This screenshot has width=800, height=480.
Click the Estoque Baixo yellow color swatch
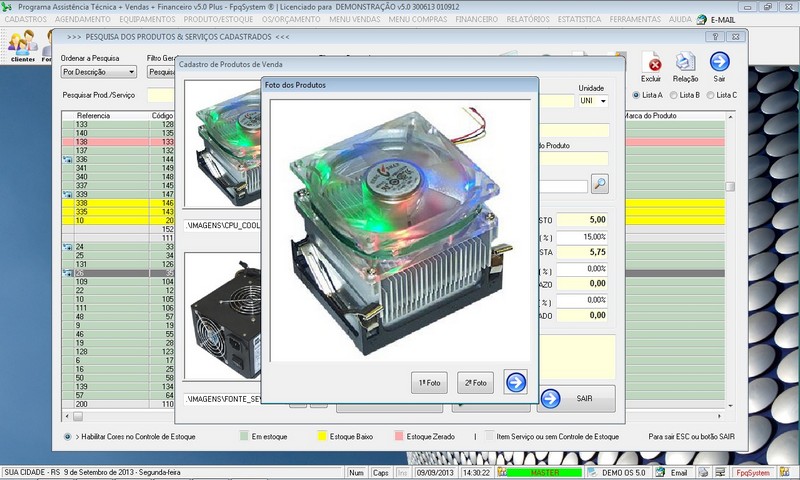pos(321,436)
